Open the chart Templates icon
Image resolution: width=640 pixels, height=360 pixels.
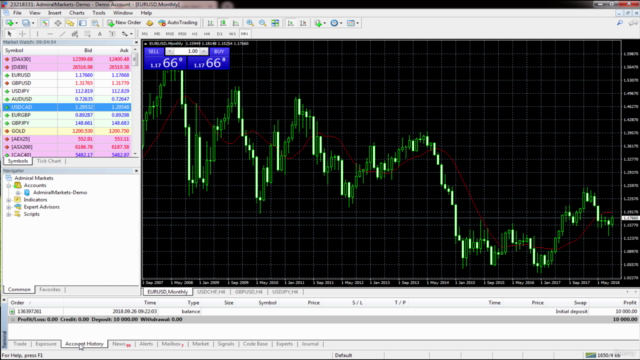350,23
